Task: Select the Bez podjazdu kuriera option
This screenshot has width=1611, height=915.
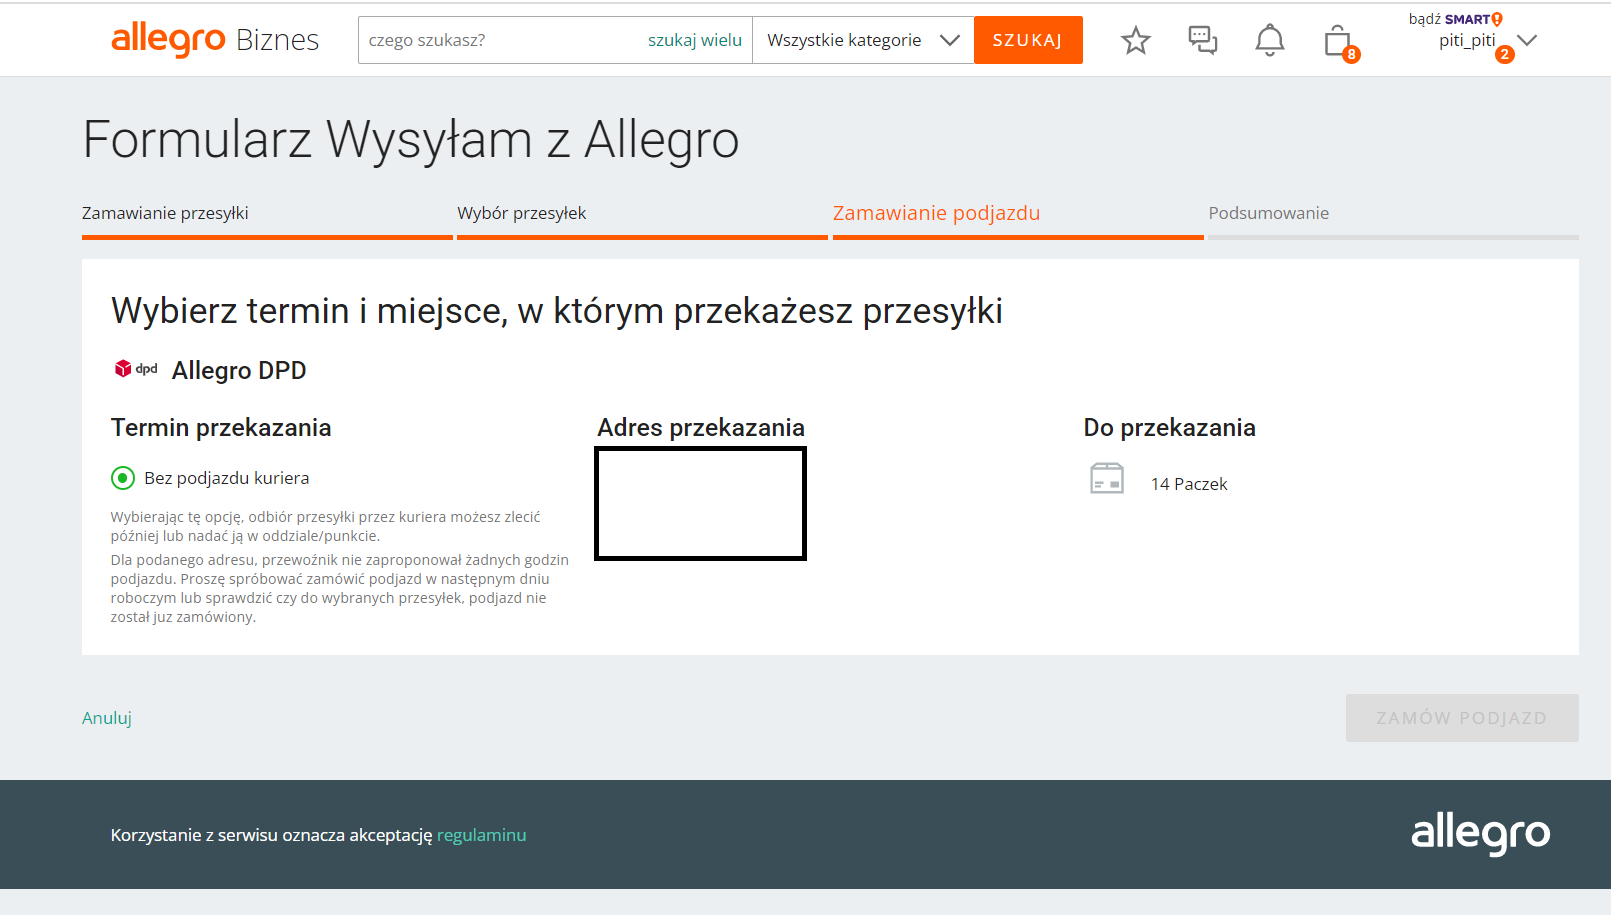Action: 122,478
